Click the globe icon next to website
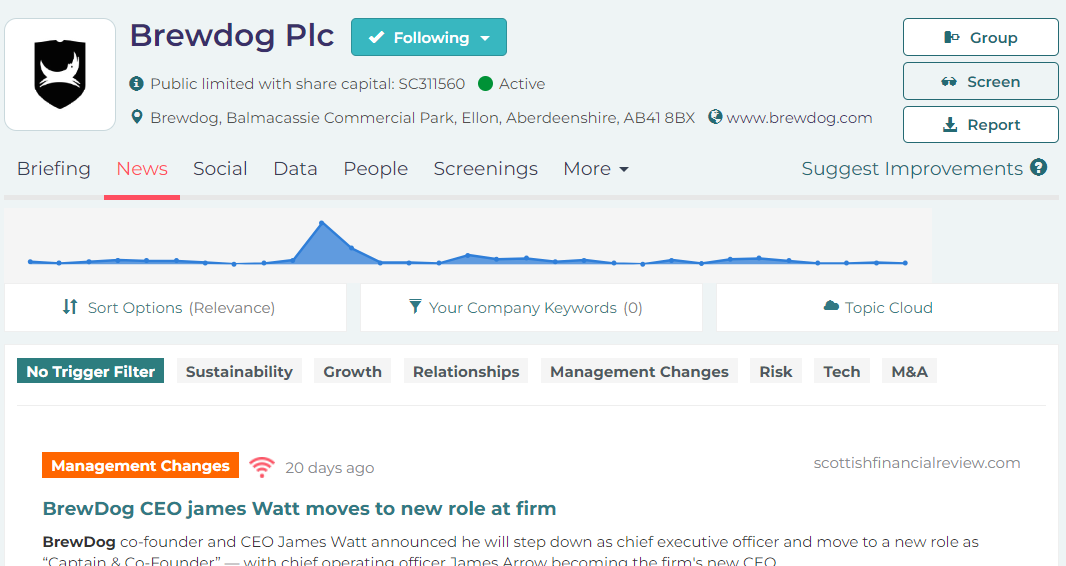 (715, 117)
